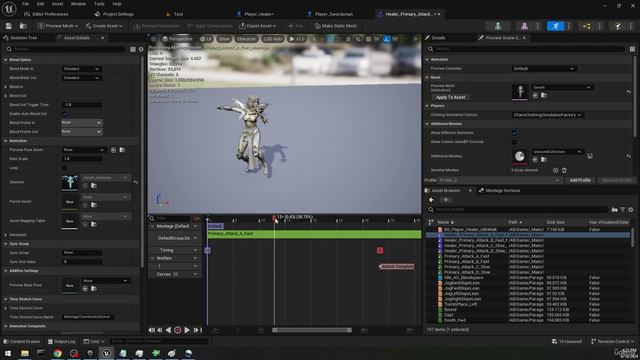Viewport: 640px width, 360px height.
Task: Toggle Enable Auto Blend Out checkbox
Action: [x=64, y=114]
